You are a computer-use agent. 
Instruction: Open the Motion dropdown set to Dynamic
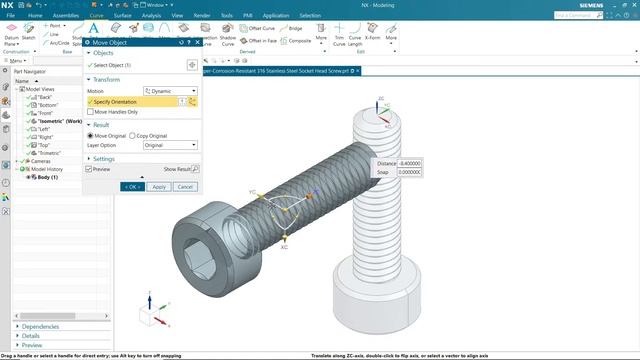point(170,91)
